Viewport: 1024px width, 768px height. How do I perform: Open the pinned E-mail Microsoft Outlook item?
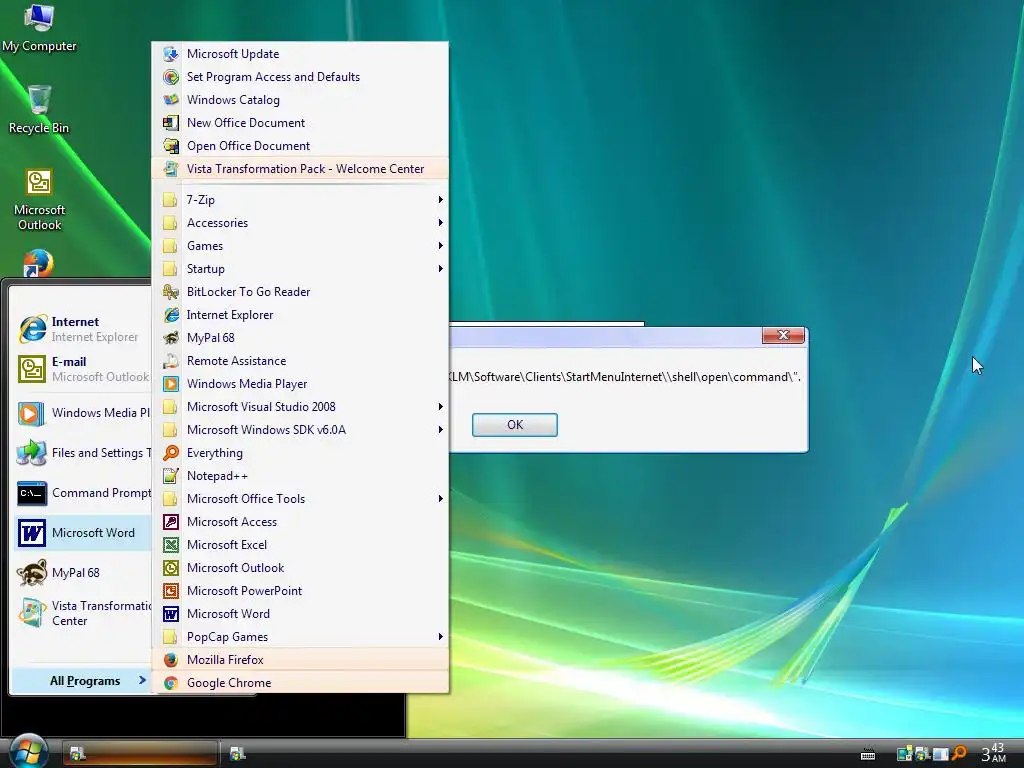82,369
